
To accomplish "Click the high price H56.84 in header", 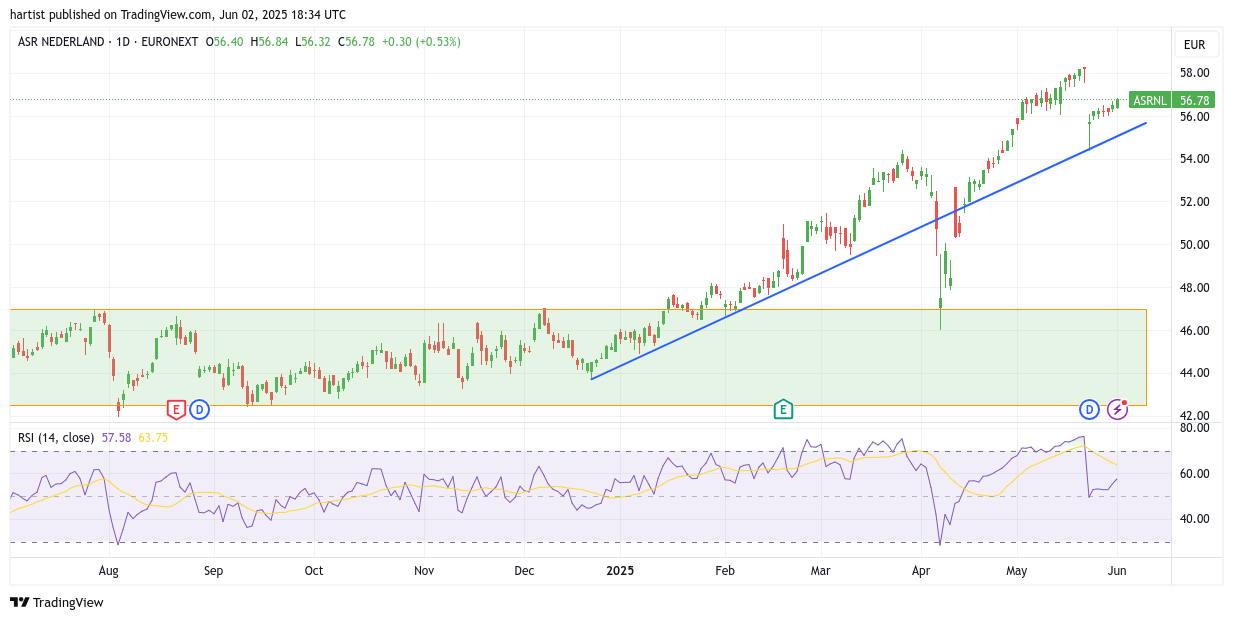I will (x=269, y=42).
